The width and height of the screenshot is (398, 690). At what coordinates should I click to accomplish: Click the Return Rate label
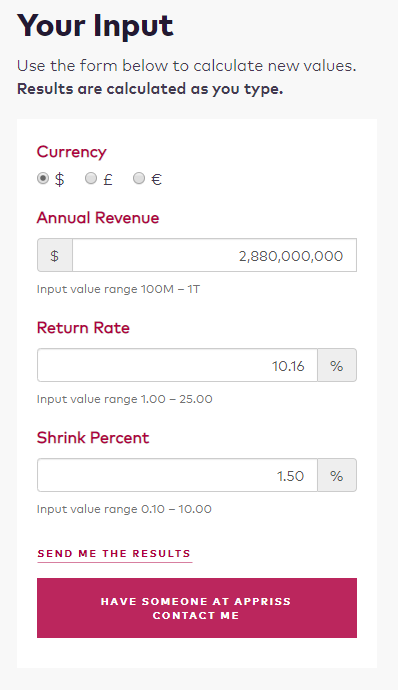83,328
